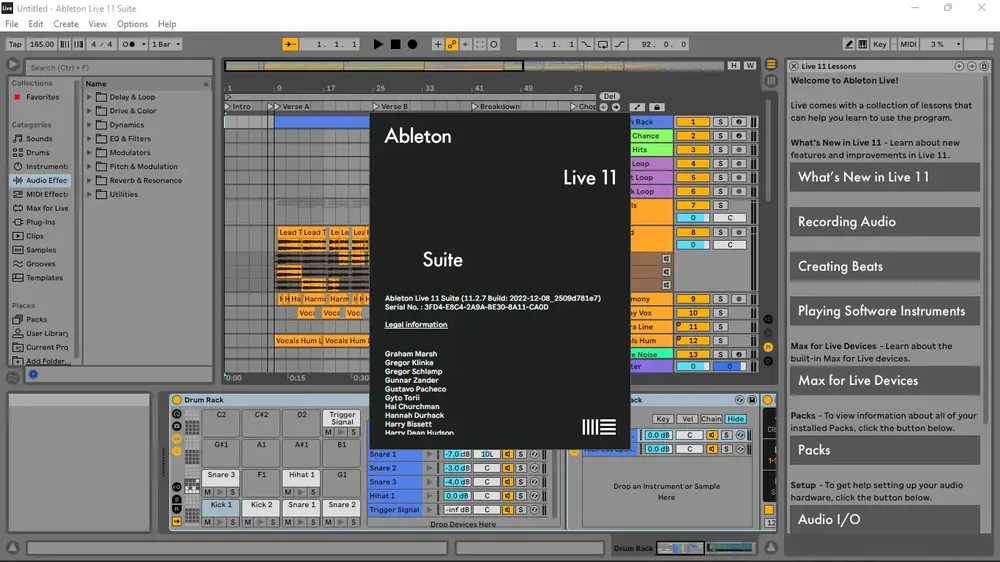
Task: Activate the automation arm link icon
Action: pyautogui.click(x=452, y=44)
